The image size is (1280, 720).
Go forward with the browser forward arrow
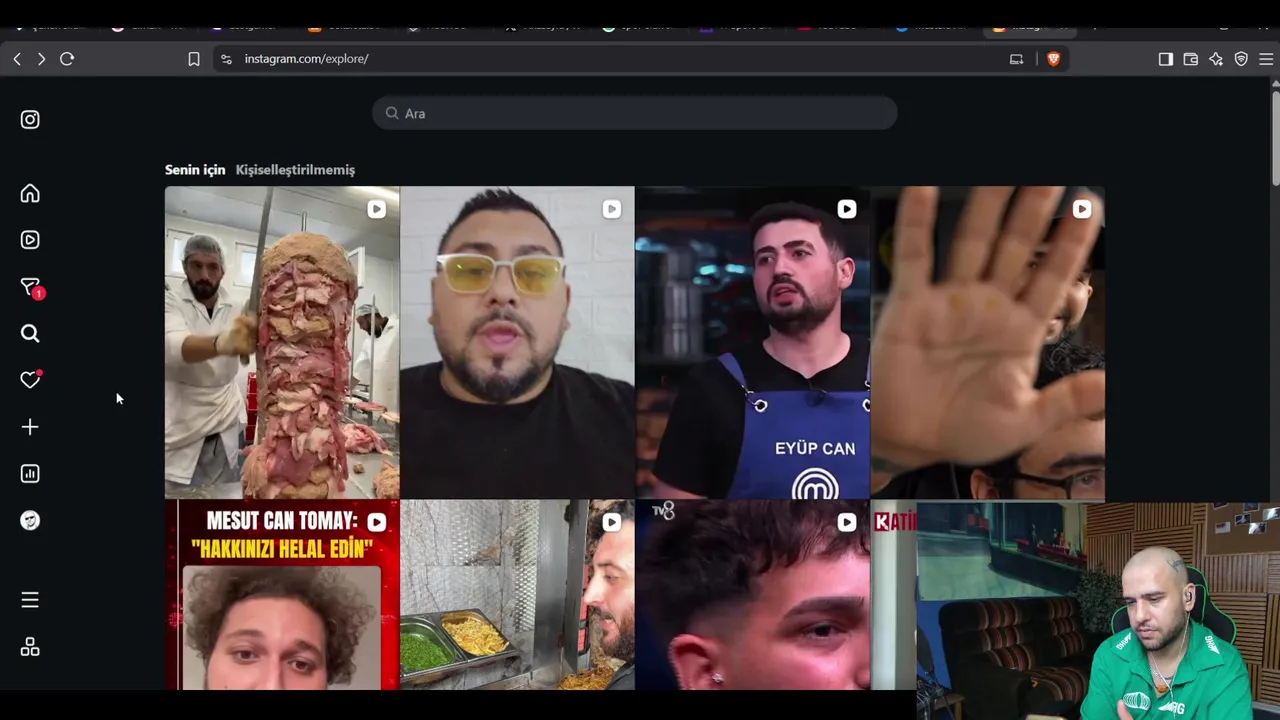point(41,59)
